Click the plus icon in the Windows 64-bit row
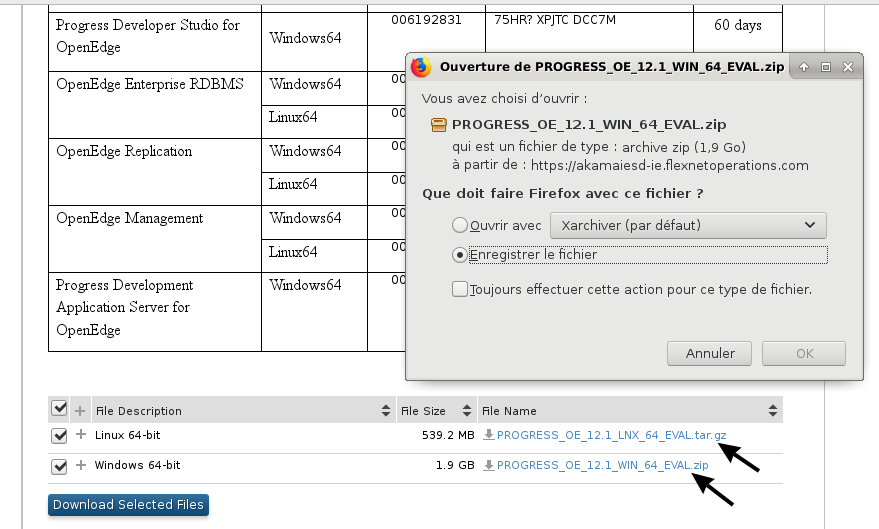The image size is (879, 529). click(80, 465)
